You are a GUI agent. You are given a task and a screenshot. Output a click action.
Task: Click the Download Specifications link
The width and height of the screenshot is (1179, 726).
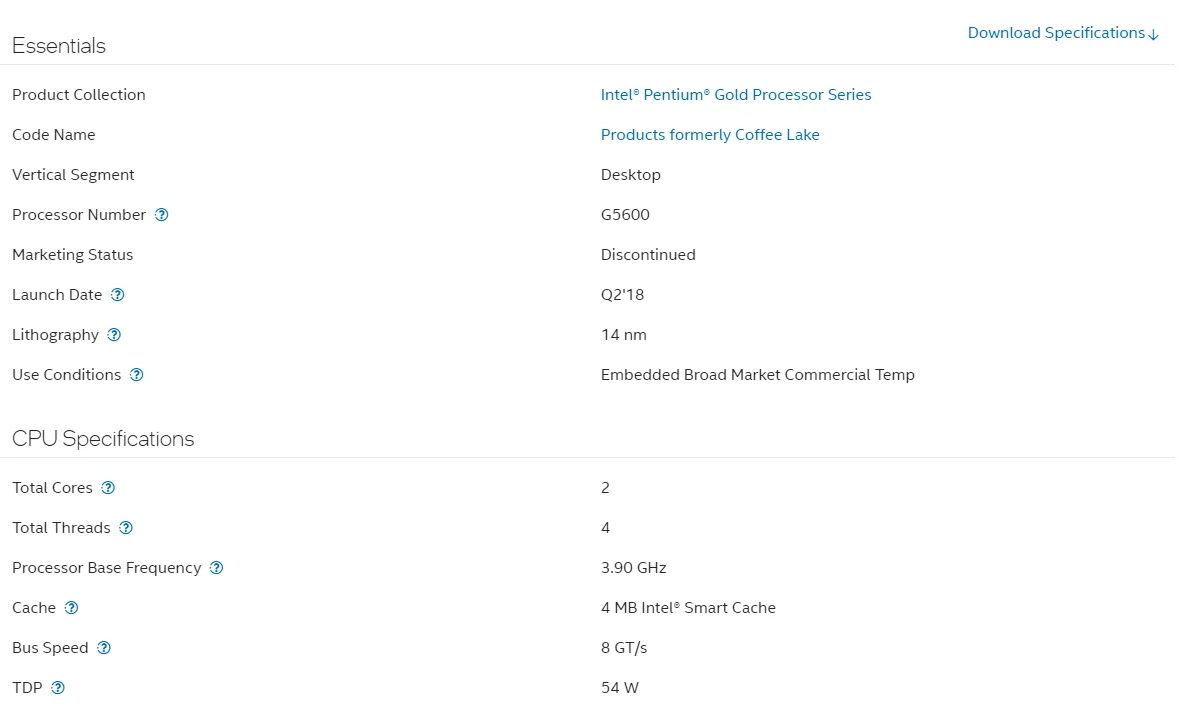coord(1062,33)
